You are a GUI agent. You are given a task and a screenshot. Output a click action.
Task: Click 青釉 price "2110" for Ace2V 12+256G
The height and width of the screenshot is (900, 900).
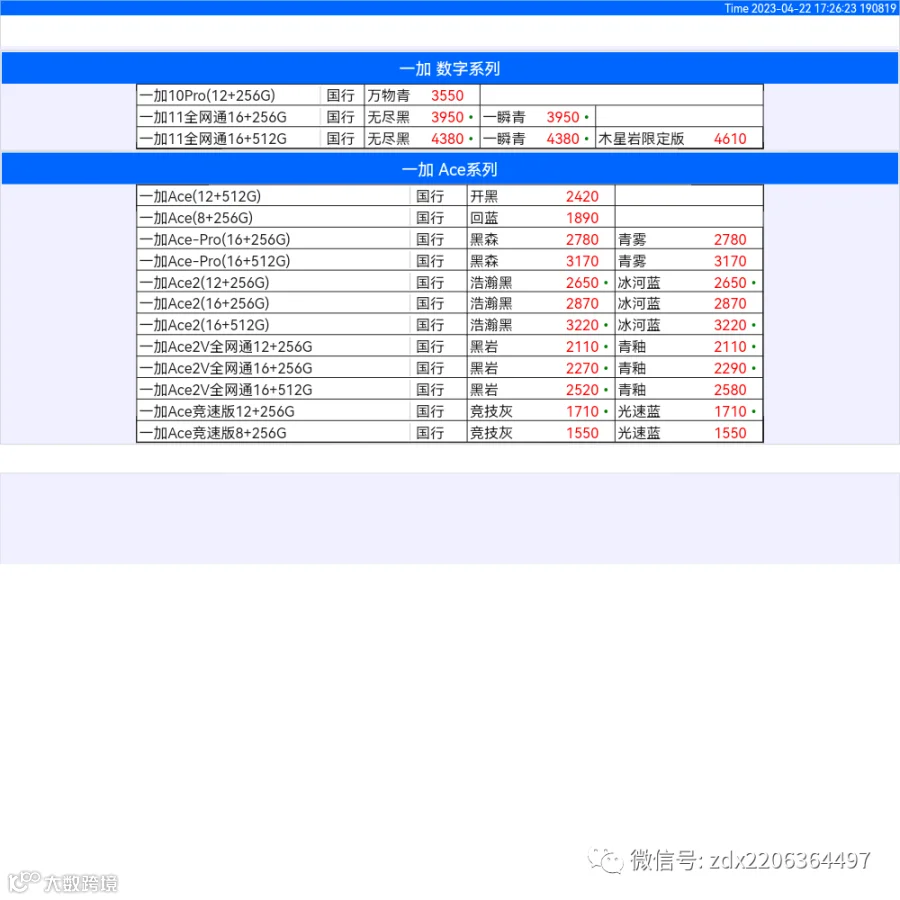tap(730, 347)
